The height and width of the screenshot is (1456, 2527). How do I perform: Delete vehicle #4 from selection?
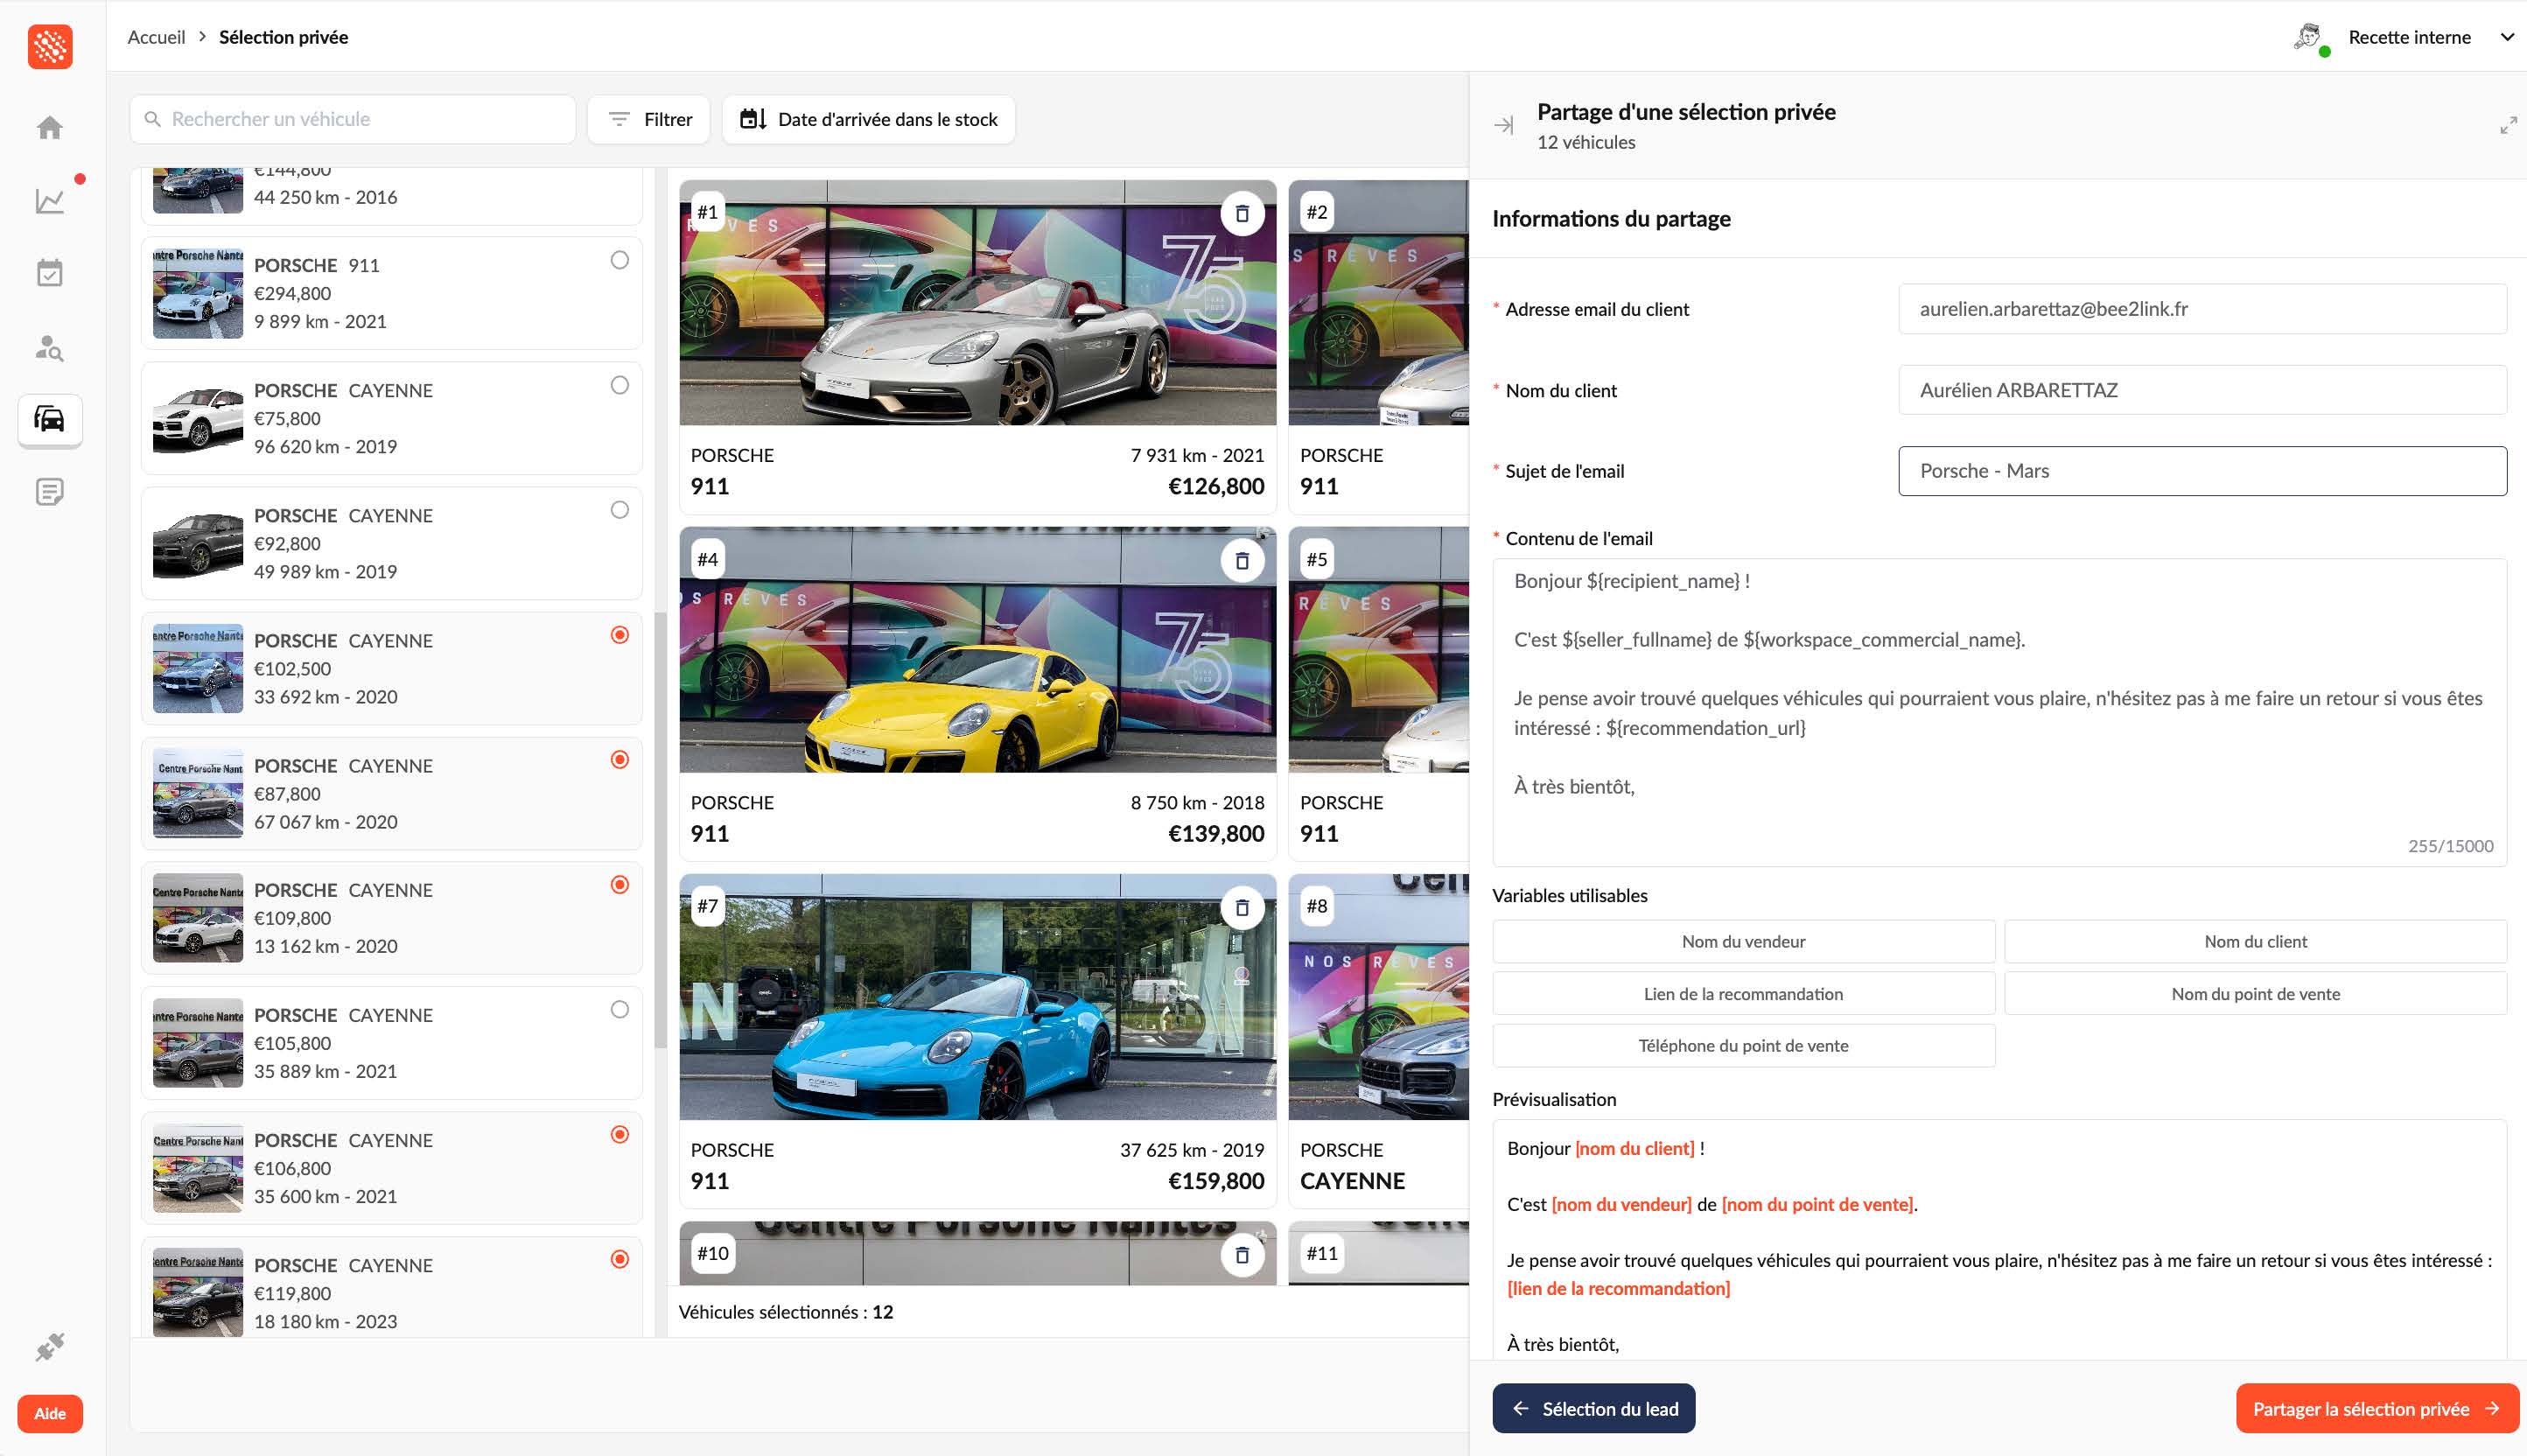(x=1242, y=560)
